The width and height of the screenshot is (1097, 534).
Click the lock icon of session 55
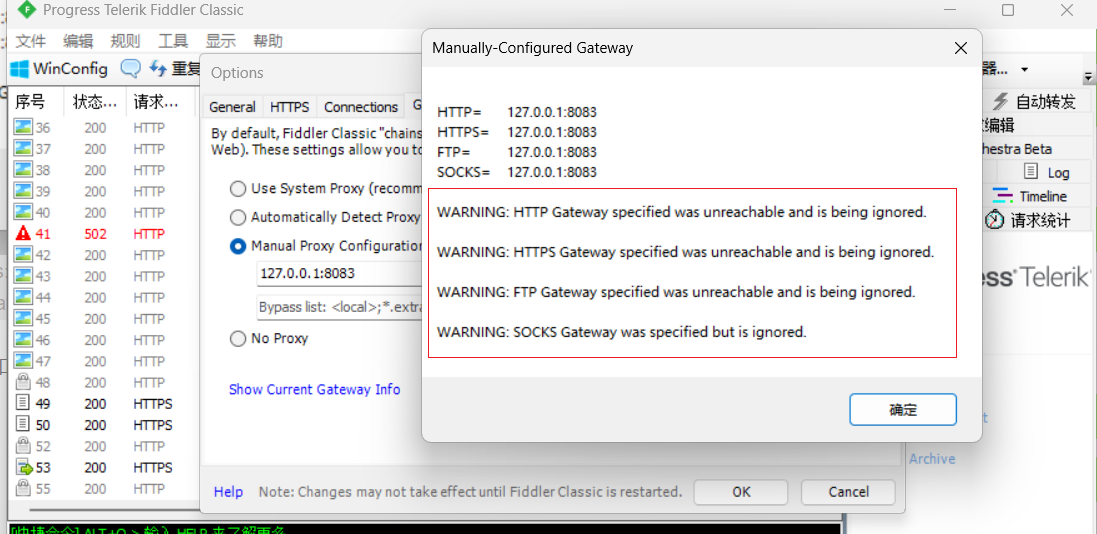click(x=24, y=489)
